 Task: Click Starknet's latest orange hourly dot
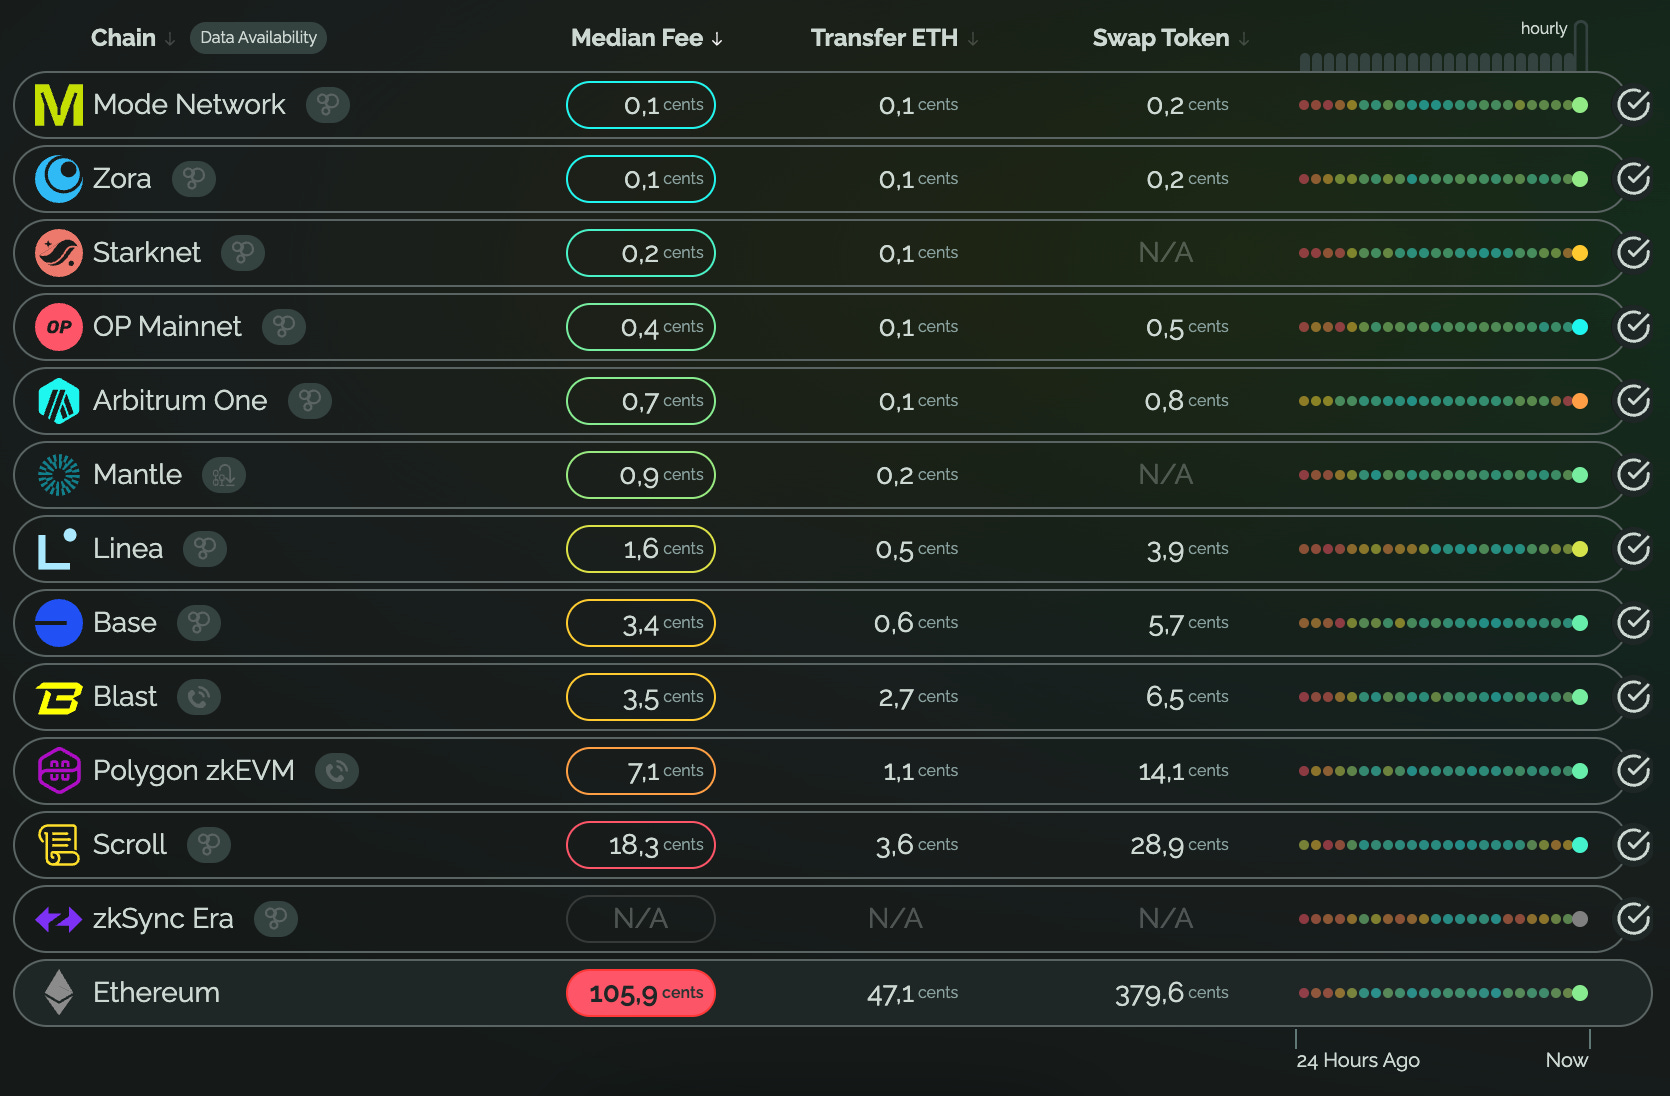pos(1580,253)
